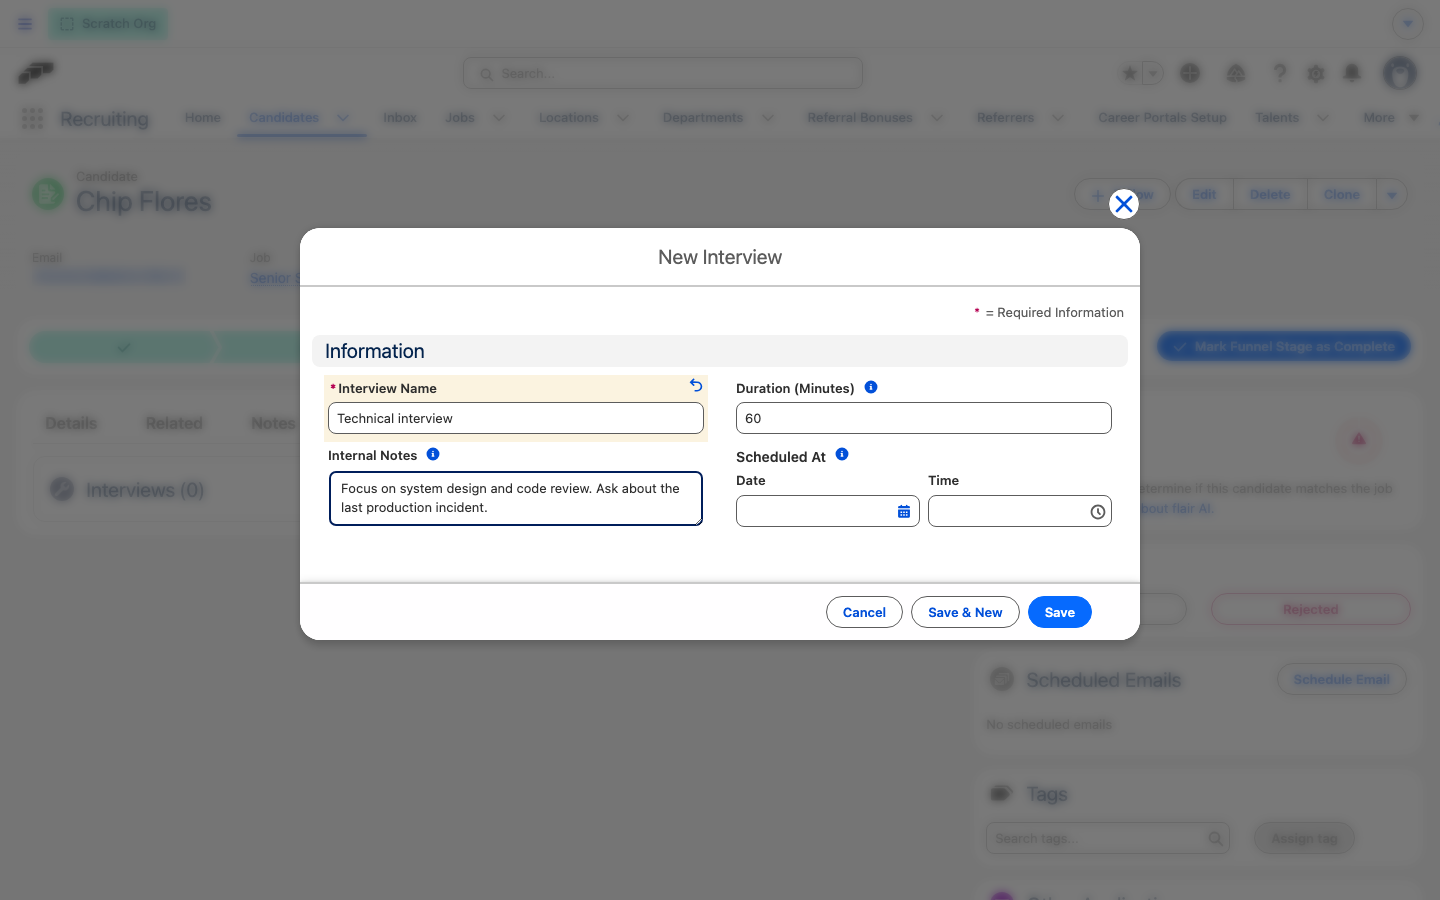Image resolution: width=1440 pixels, height=900 pixels.
Task: Open the Inbox tab
Action: [x=400, y=118]
